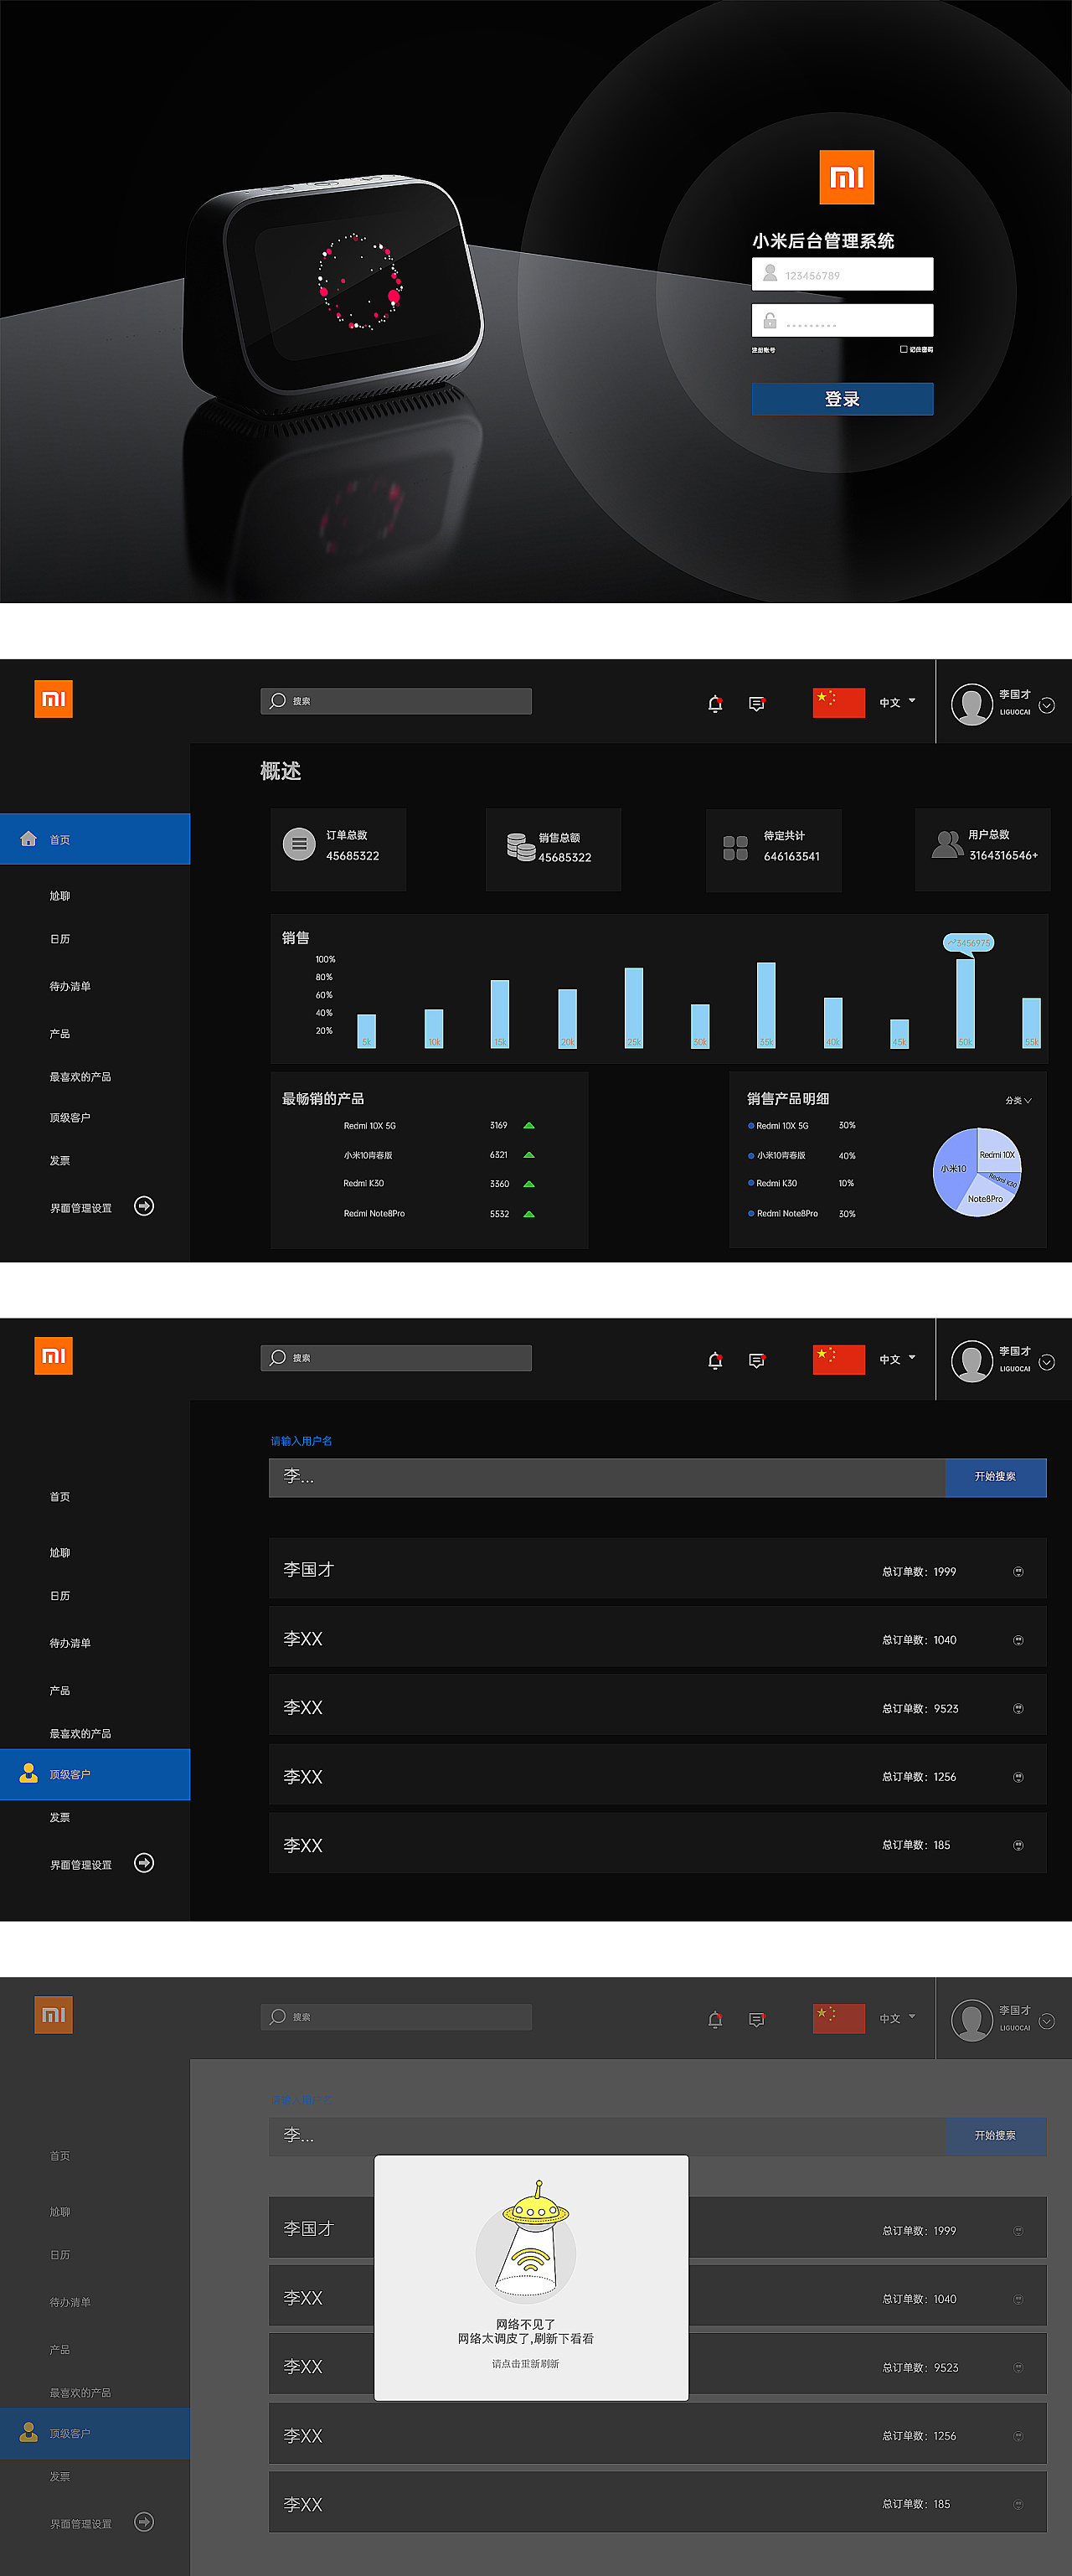Click the 搜索 bar on customer search screen
Image resolution: width=1072 pixels, height=2576 pixels.
point(396,1358)
